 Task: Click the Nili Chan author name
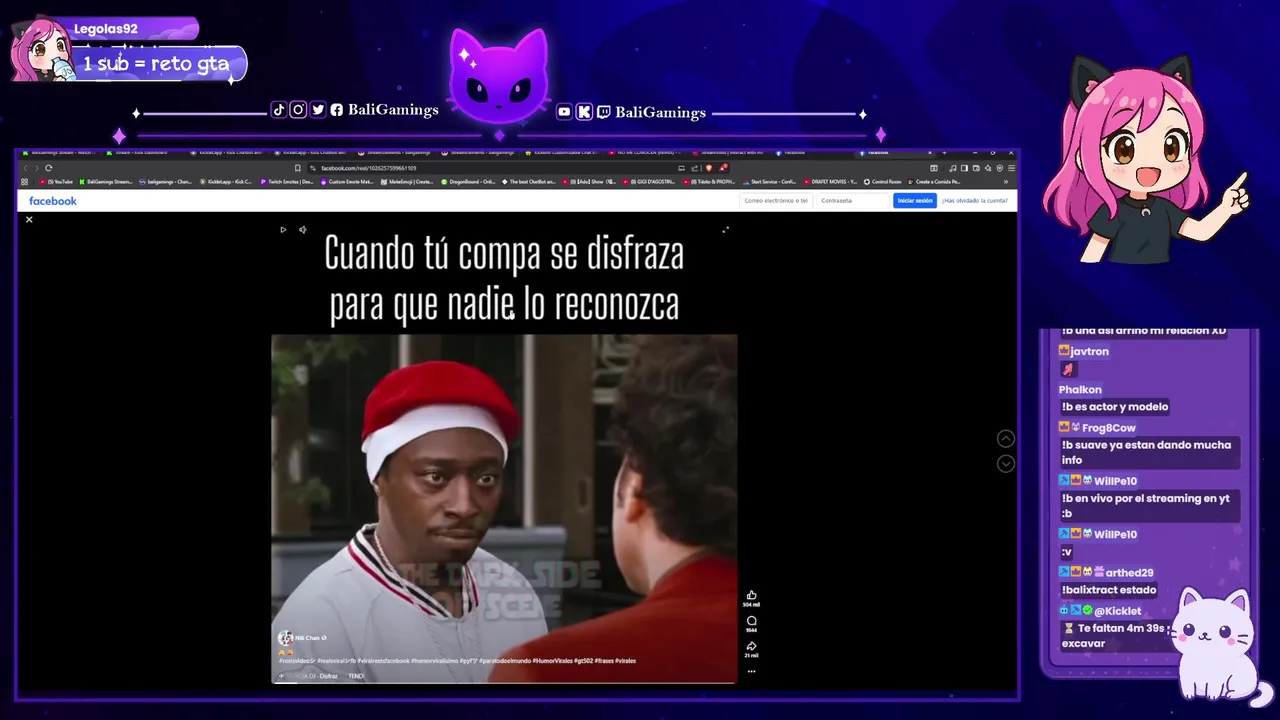pyautogui.click(x=308, y=638)
